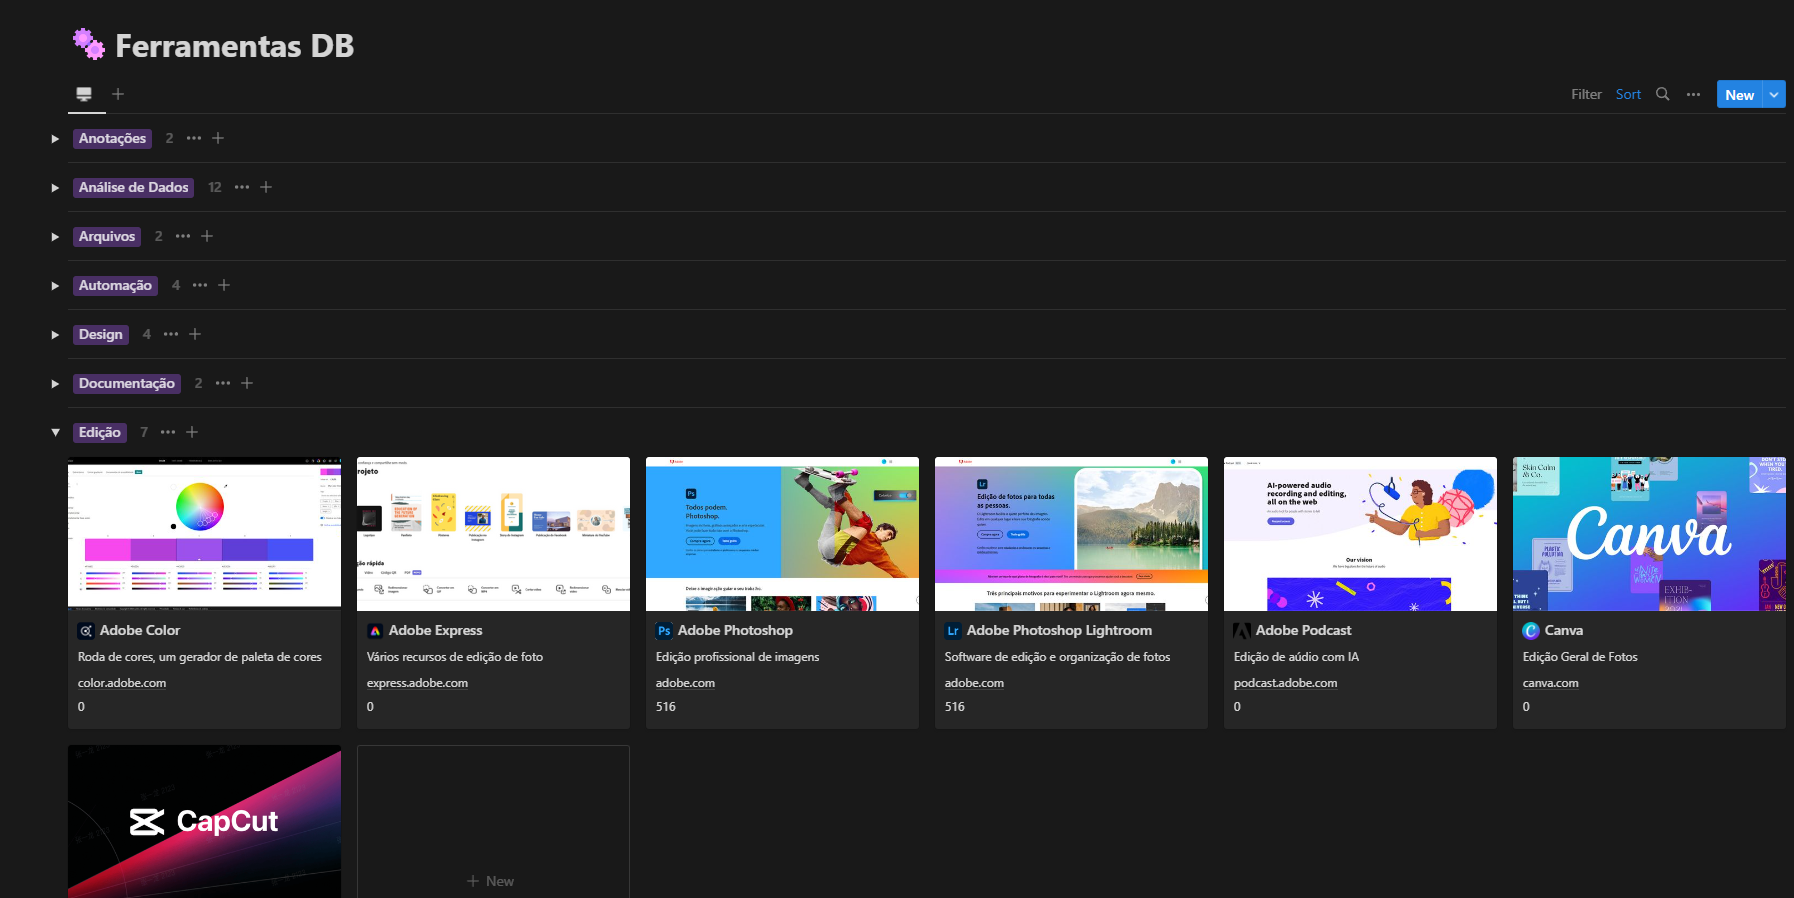Click the blue New button

tap(1739, 94)
